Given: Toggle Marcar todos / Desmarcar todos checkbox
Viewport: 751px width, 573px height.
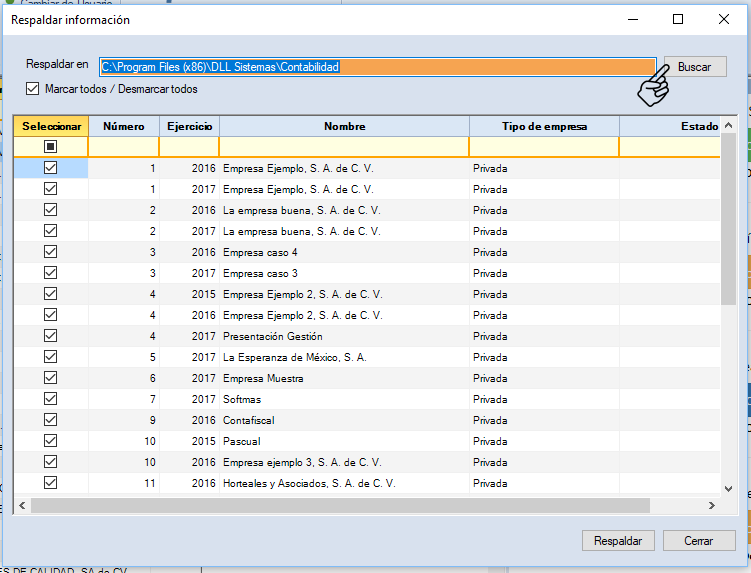Looking at the screenshot, I should (x=33, y=89).
